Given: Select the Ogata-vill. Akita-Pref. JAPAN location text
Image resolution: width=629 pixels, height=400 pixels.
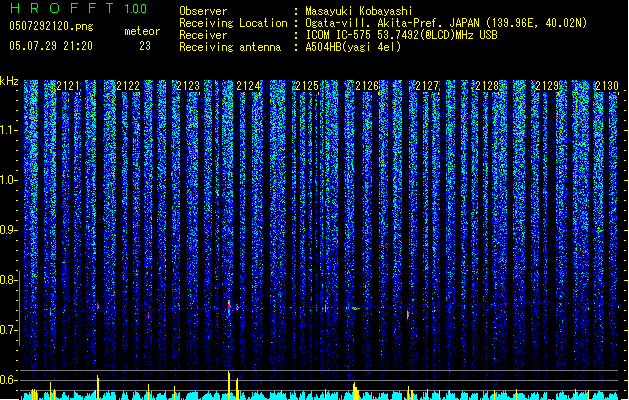Looking at the screenshot, I should point(446,23).
